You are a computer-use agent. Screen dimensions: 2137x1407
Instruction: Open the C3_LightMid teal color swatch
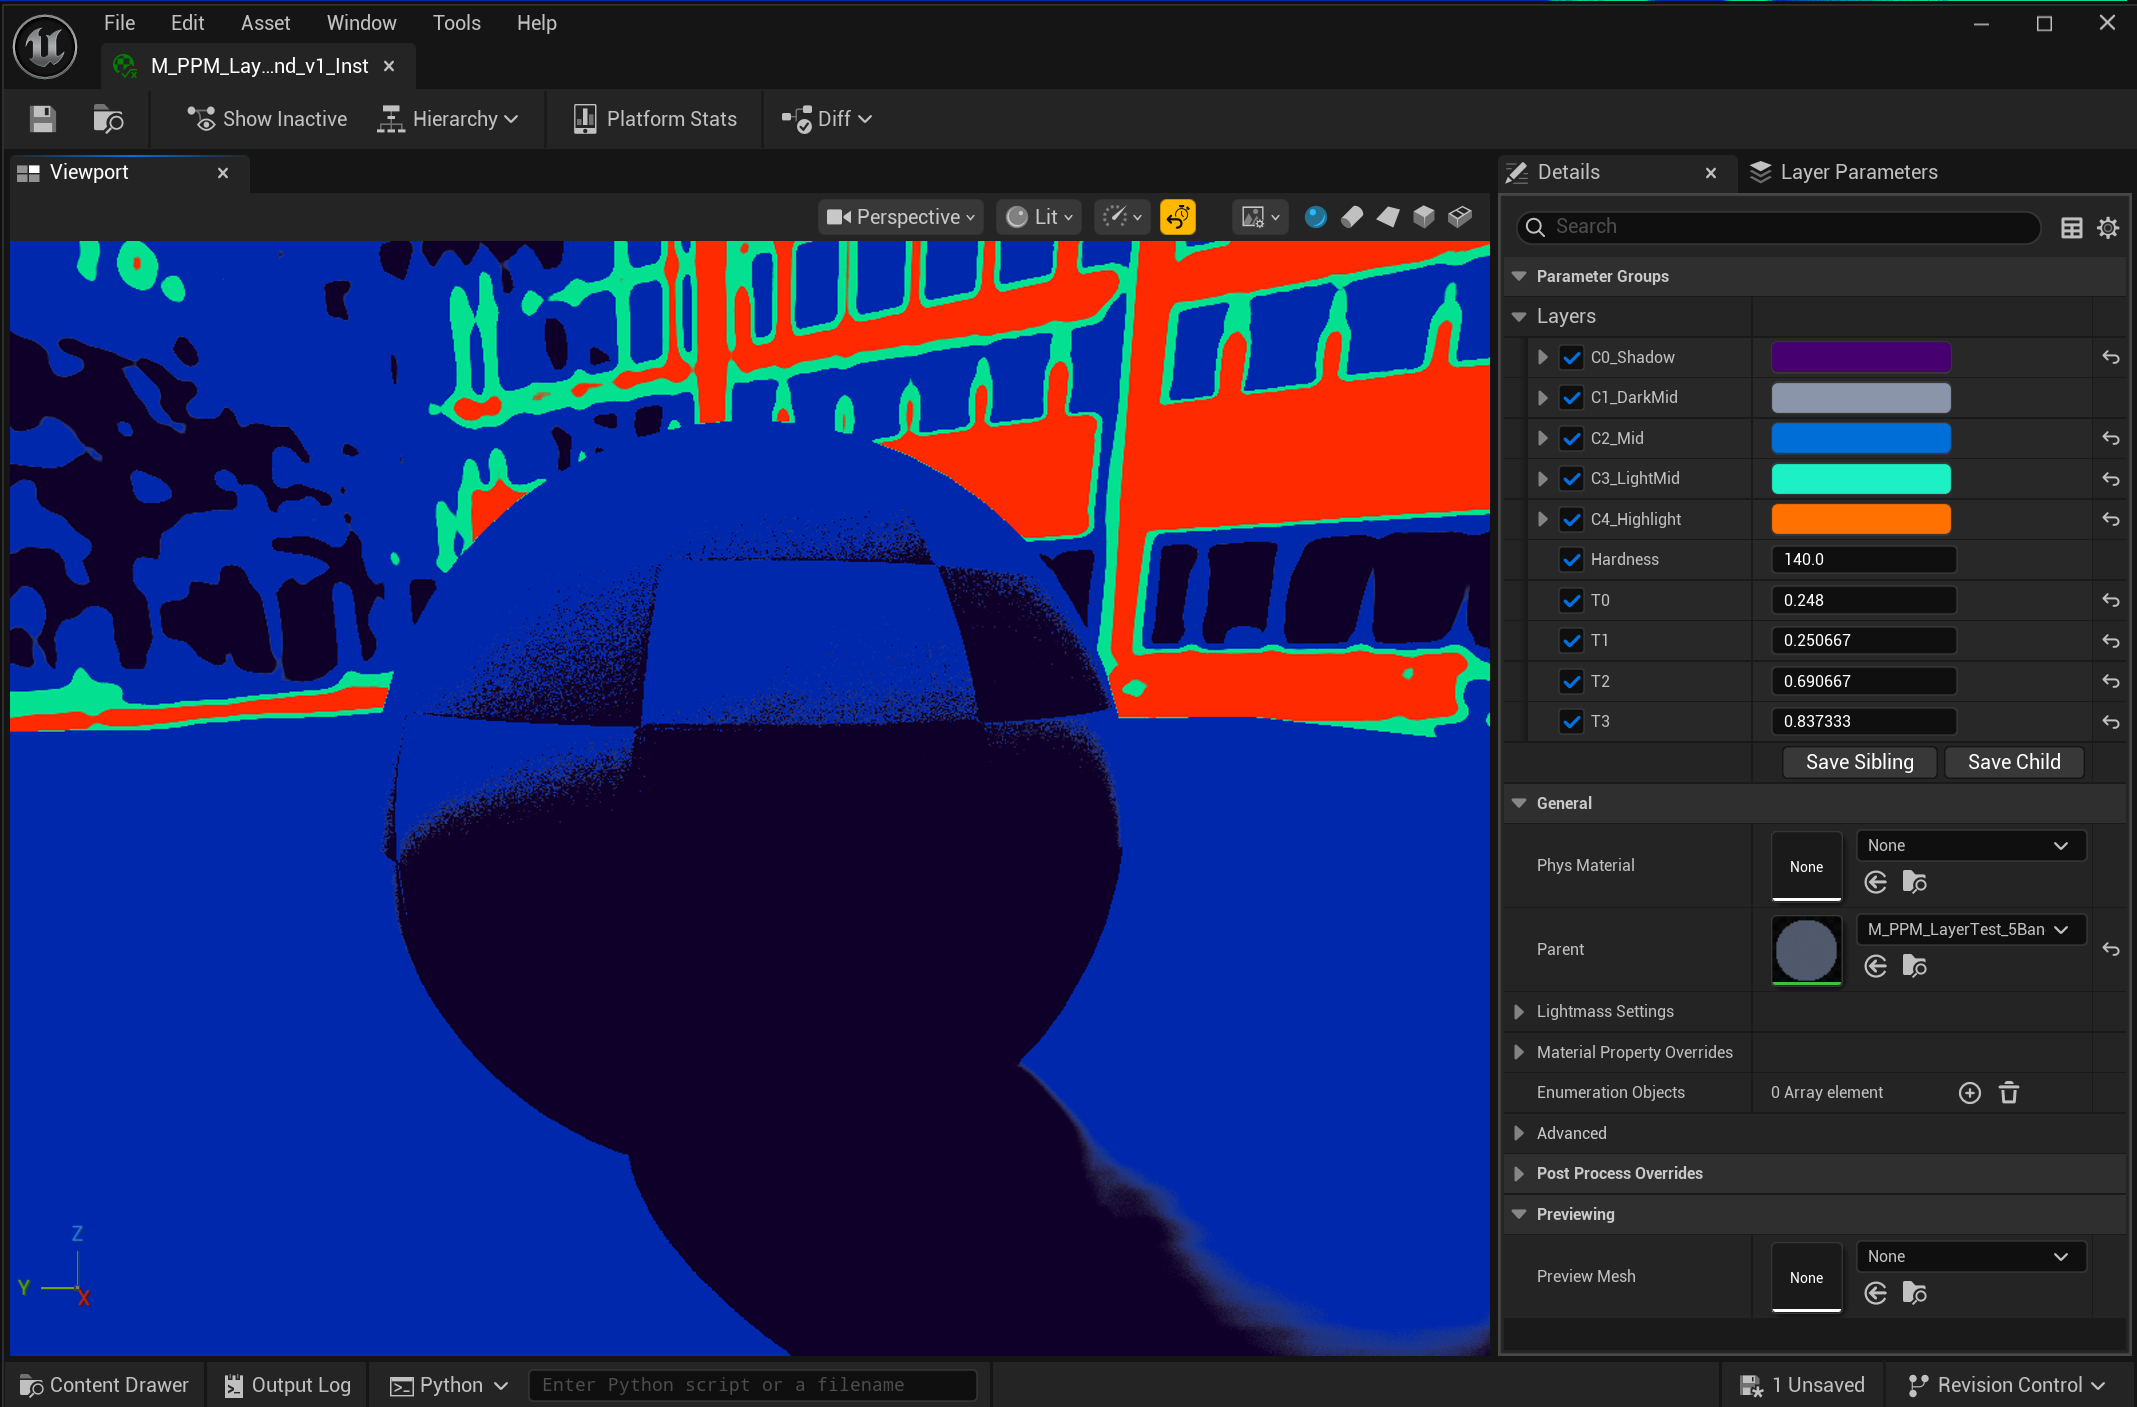coord(1860,478)
